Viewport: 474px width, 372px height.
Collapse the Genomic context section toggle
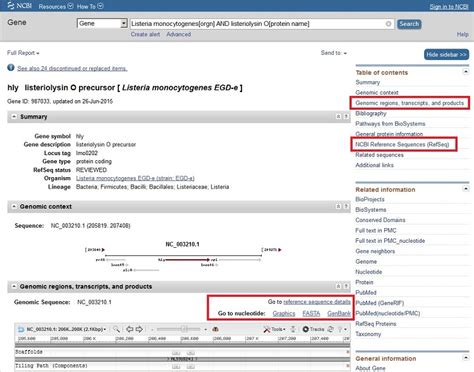(14, 206)
